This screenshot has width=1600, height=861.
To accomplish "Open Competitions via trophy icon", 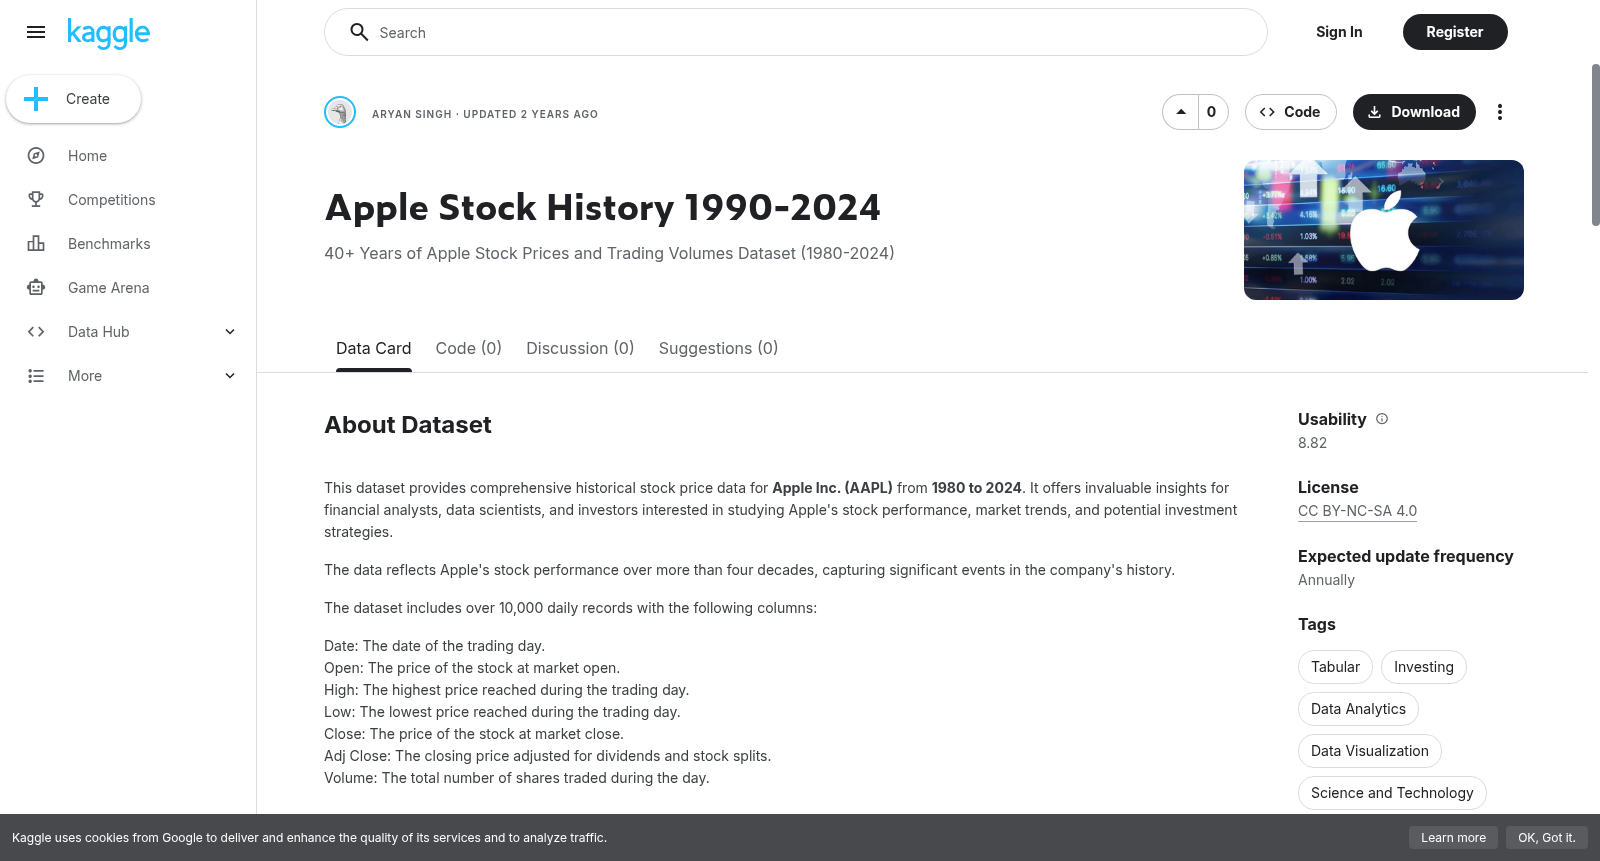I will (x=36, y=200).
